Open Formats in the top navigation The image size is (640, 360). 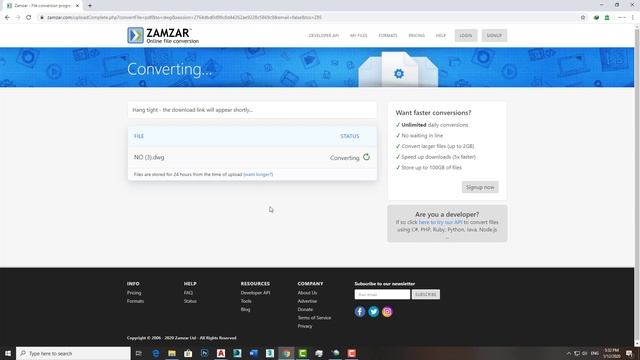tap(388, 36)
